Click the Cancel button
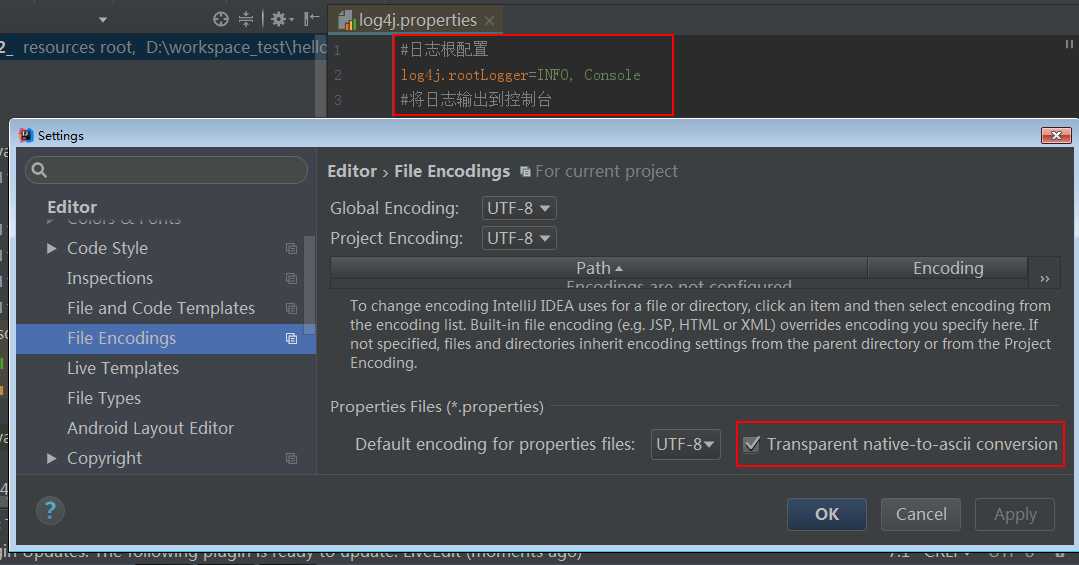 (x=921, y=514)
